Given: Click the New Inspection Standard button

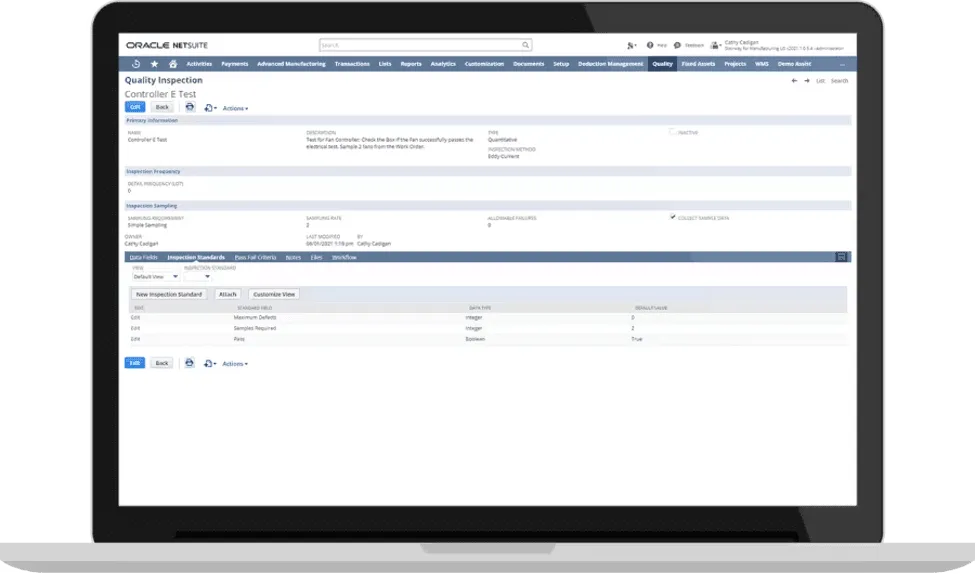Looking at the screenshot, I should coord(170,294).
